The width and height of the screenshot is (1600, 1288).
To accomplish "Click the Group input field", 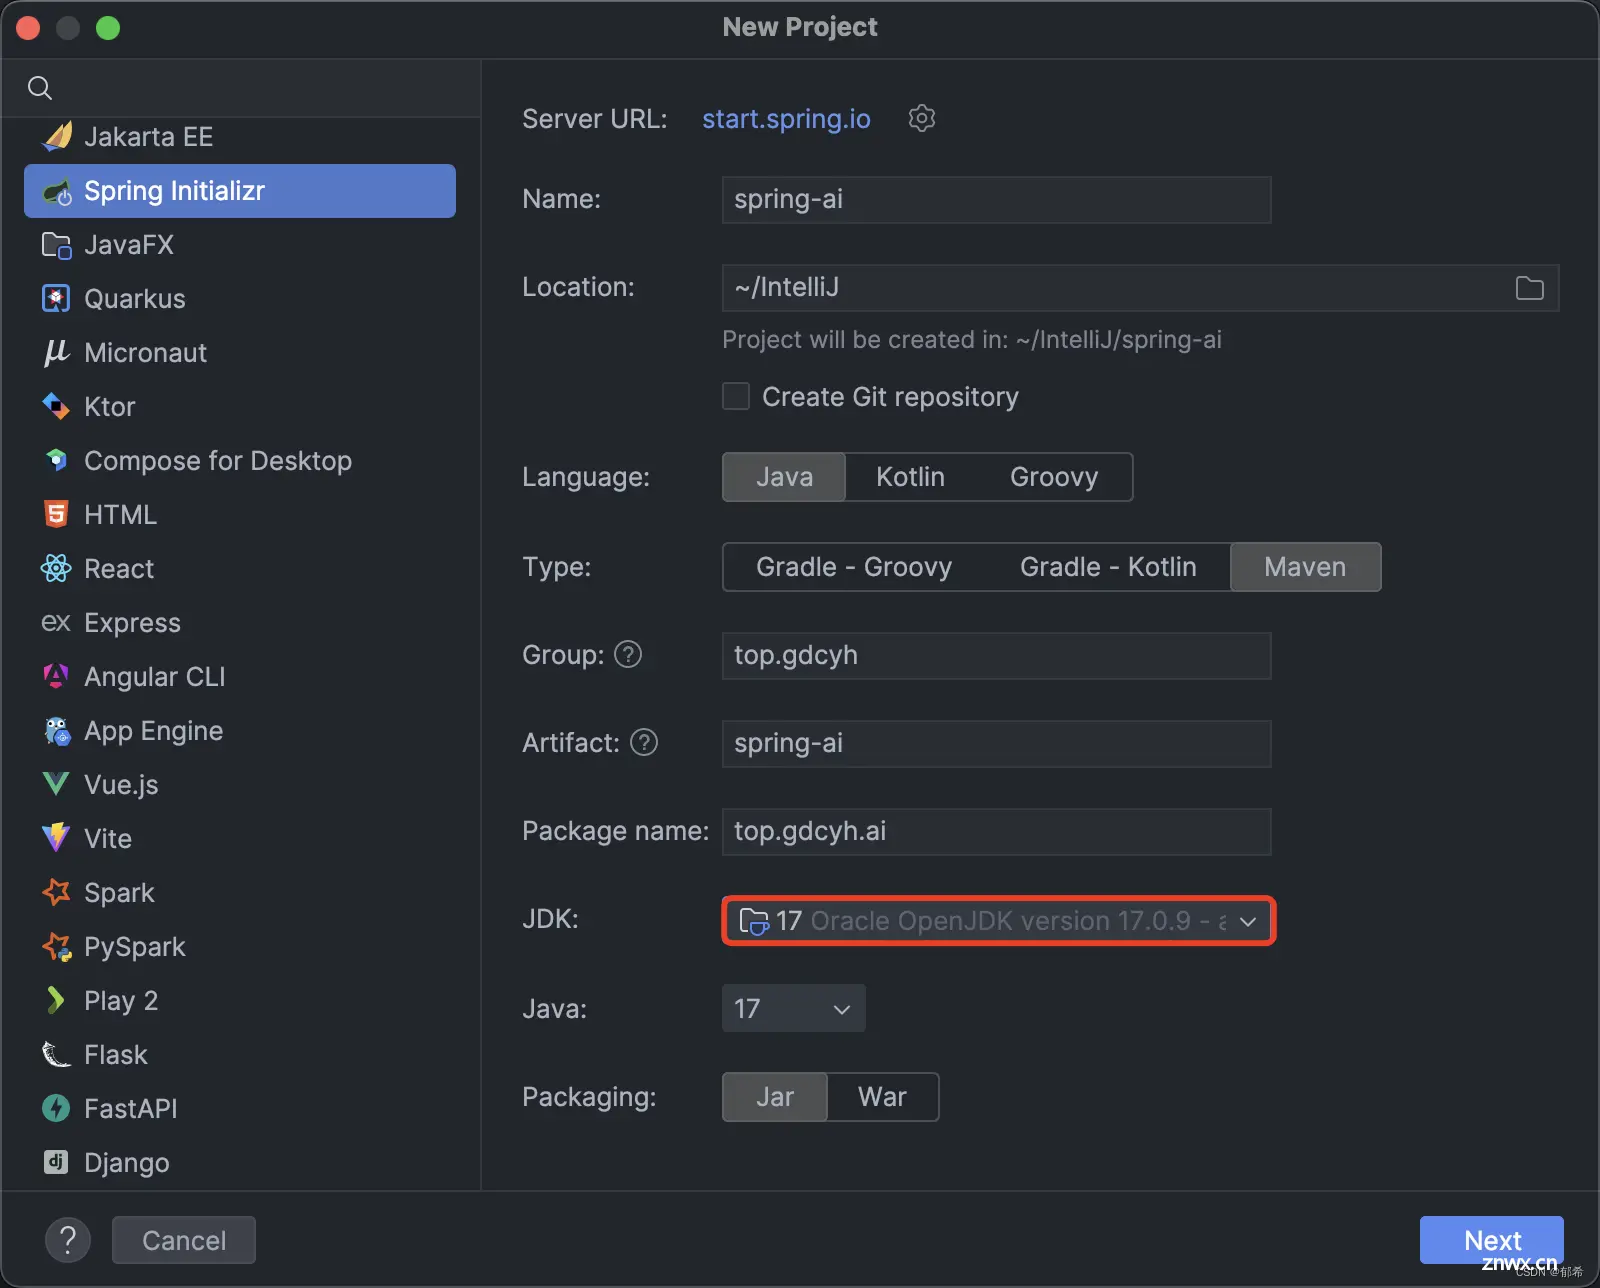I will point(996,656).
